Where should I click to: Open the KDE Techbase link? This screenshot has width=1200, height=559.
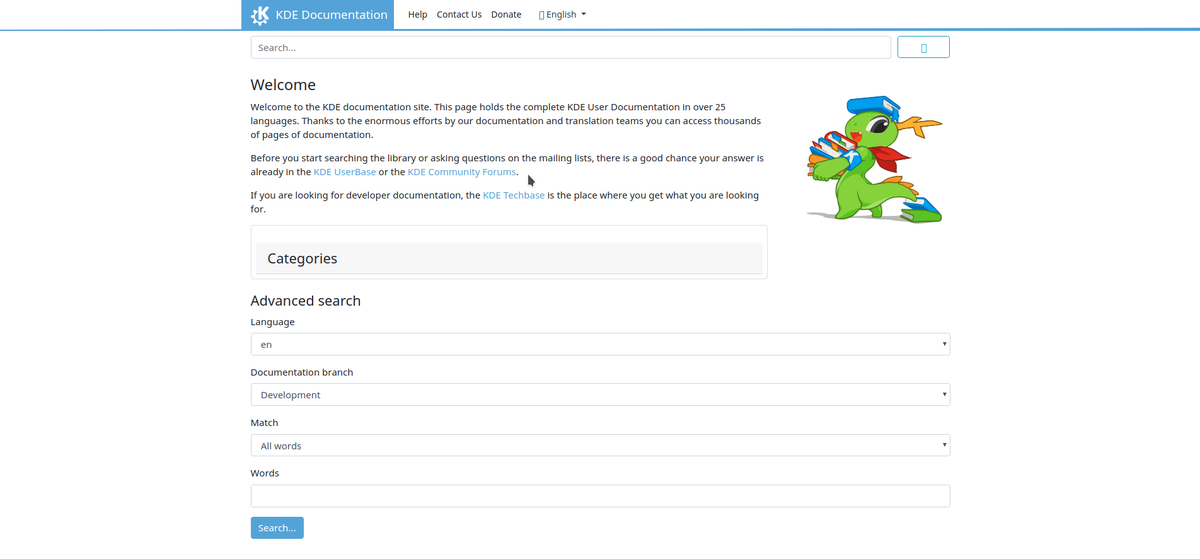coord(513,196)
